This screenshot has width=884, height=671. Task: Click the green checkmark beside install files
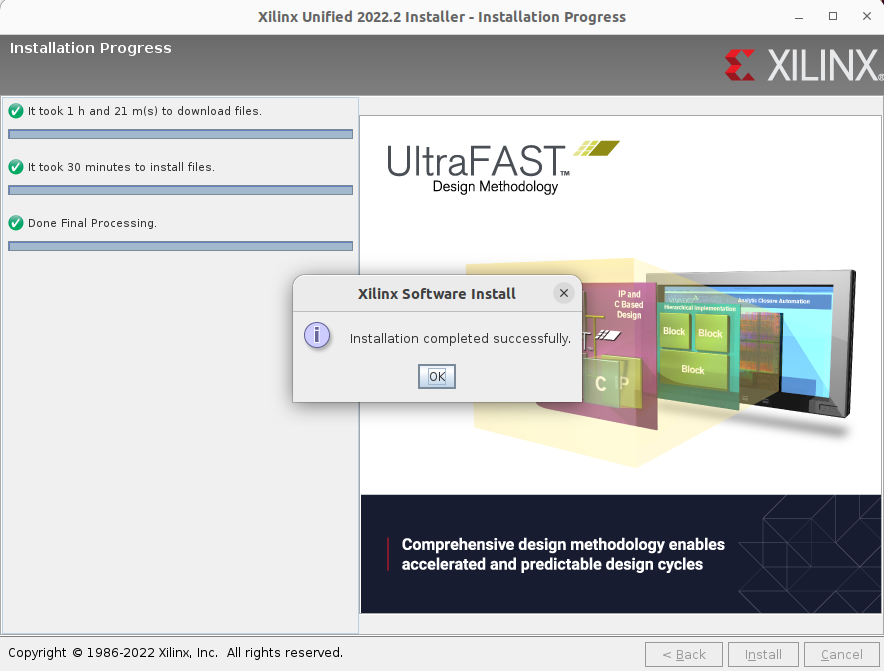pos(16,167)
